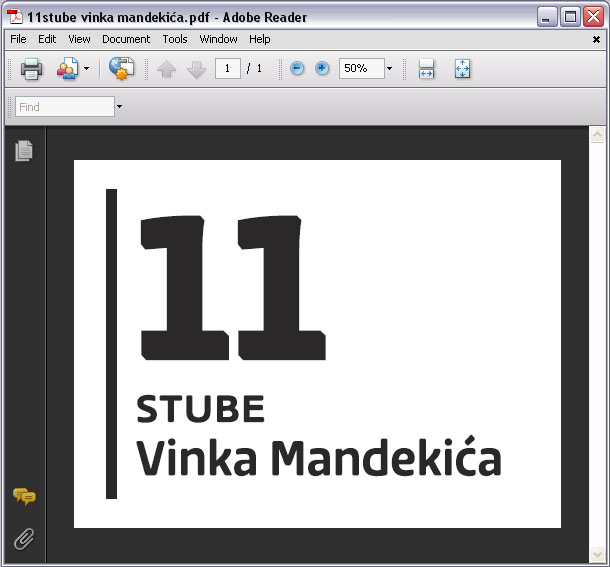The width and height of the screenshot is (610, 567).
Task: Expand the Find options dropdown arrow
Action: [119, 106]
